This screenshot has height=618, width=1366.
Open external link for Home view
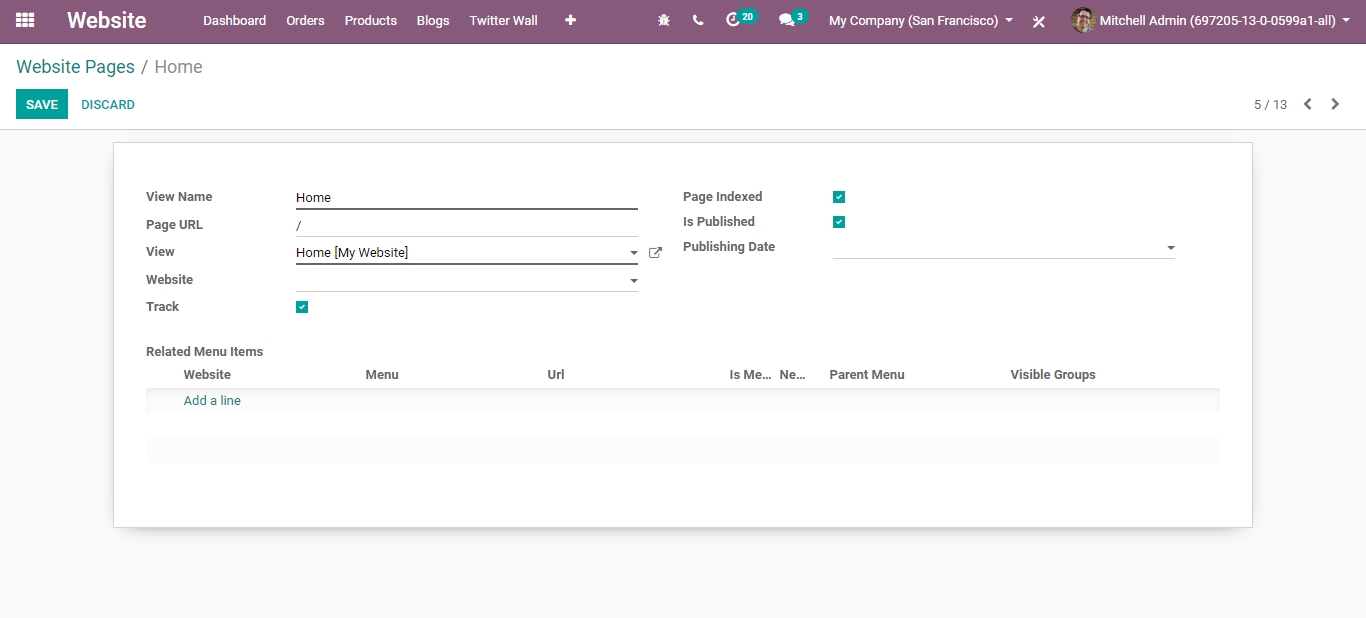(655, 253)
